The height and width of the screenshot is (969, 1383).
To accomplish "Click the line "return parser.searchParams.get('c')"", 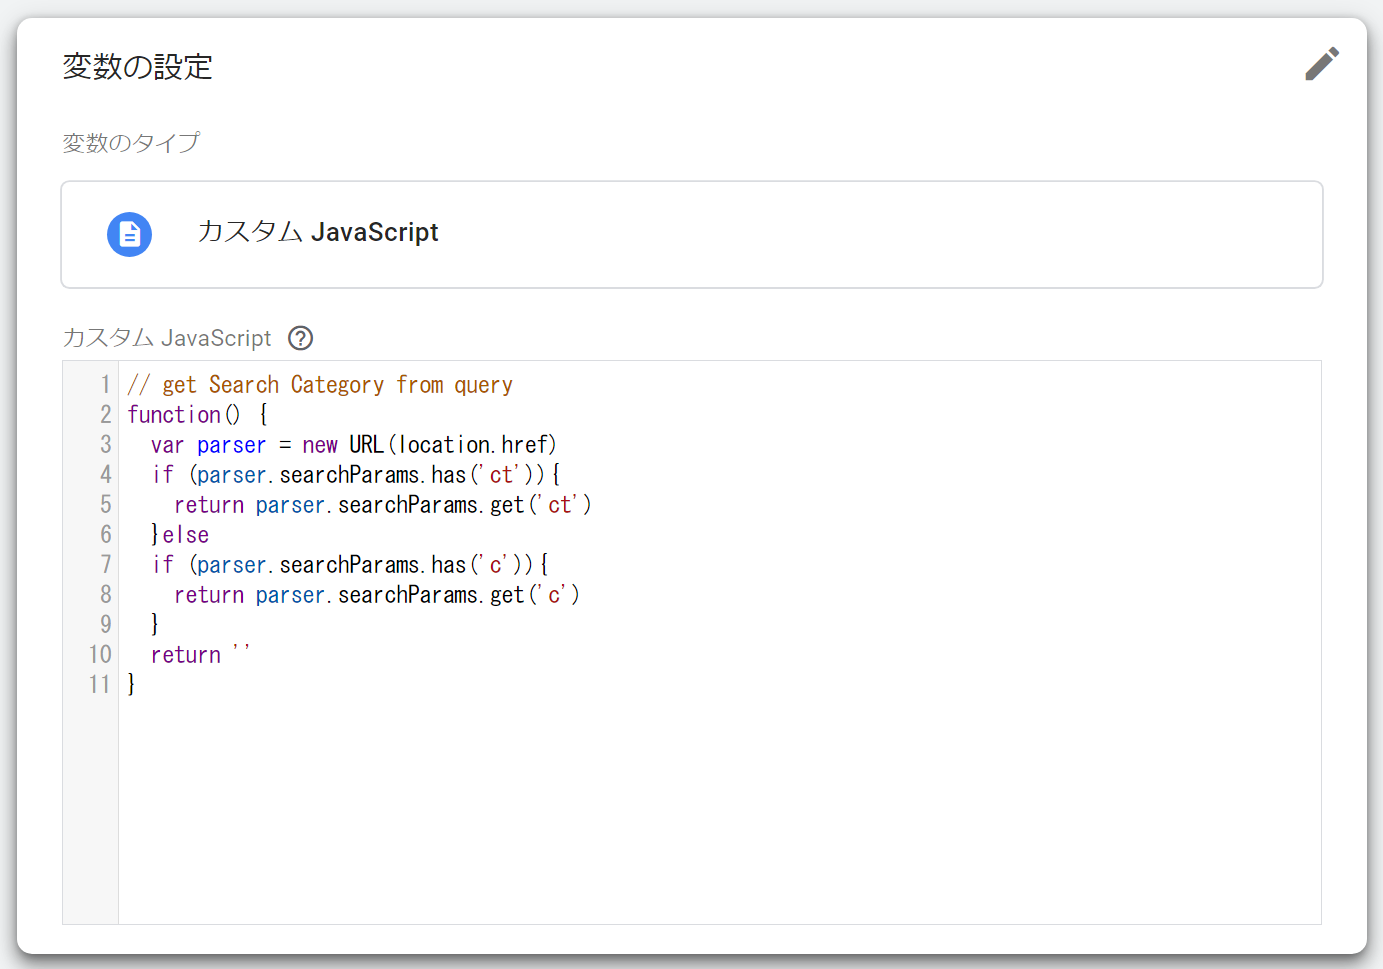I will point(377,595).
